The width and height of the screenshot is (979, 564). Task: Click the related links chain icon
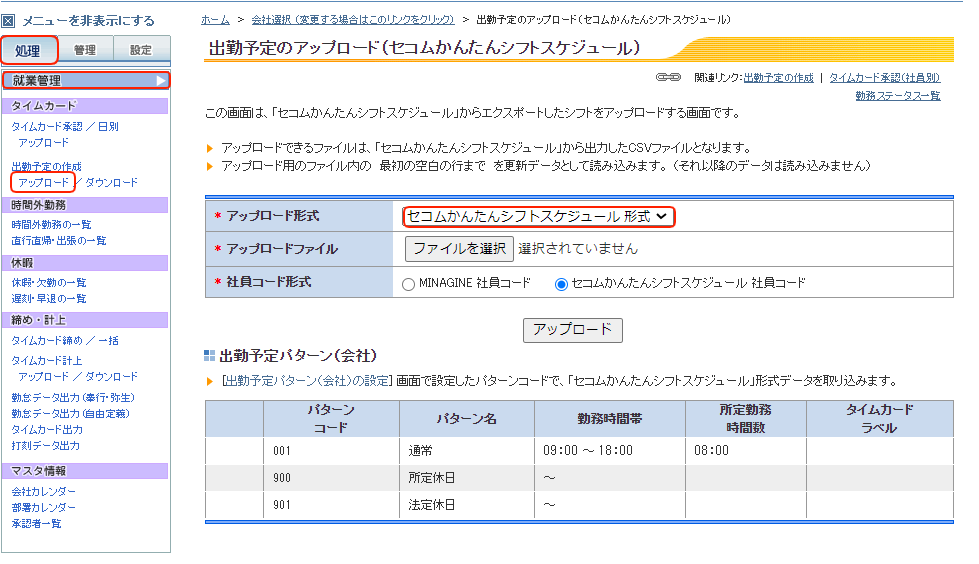coord(668,77)
